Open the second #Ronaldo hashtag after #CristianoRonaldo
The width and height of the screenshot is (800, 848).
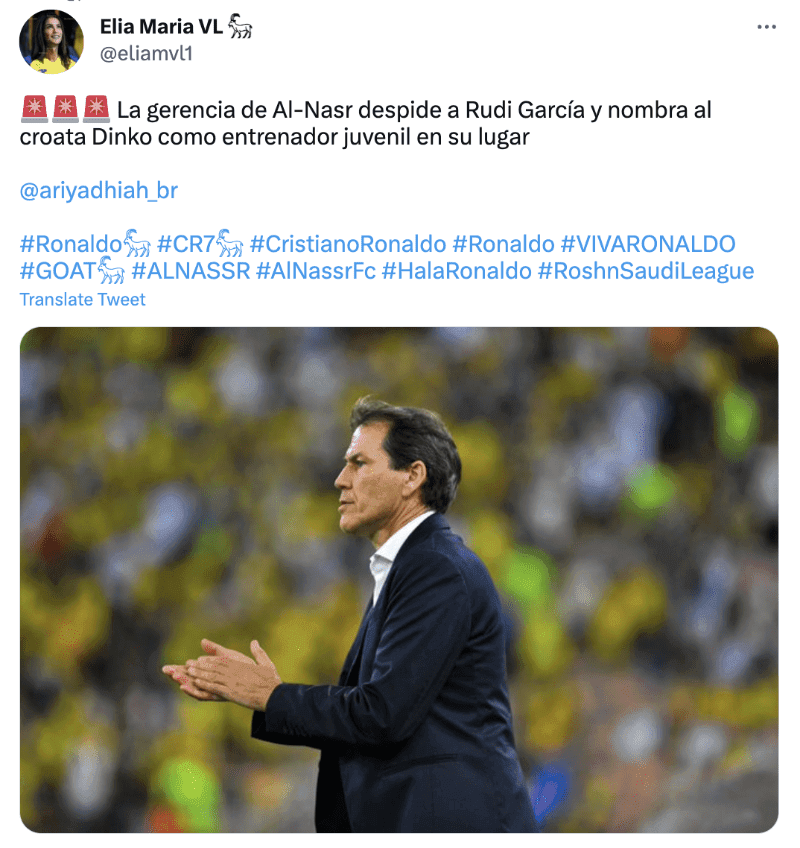[504, 244]
